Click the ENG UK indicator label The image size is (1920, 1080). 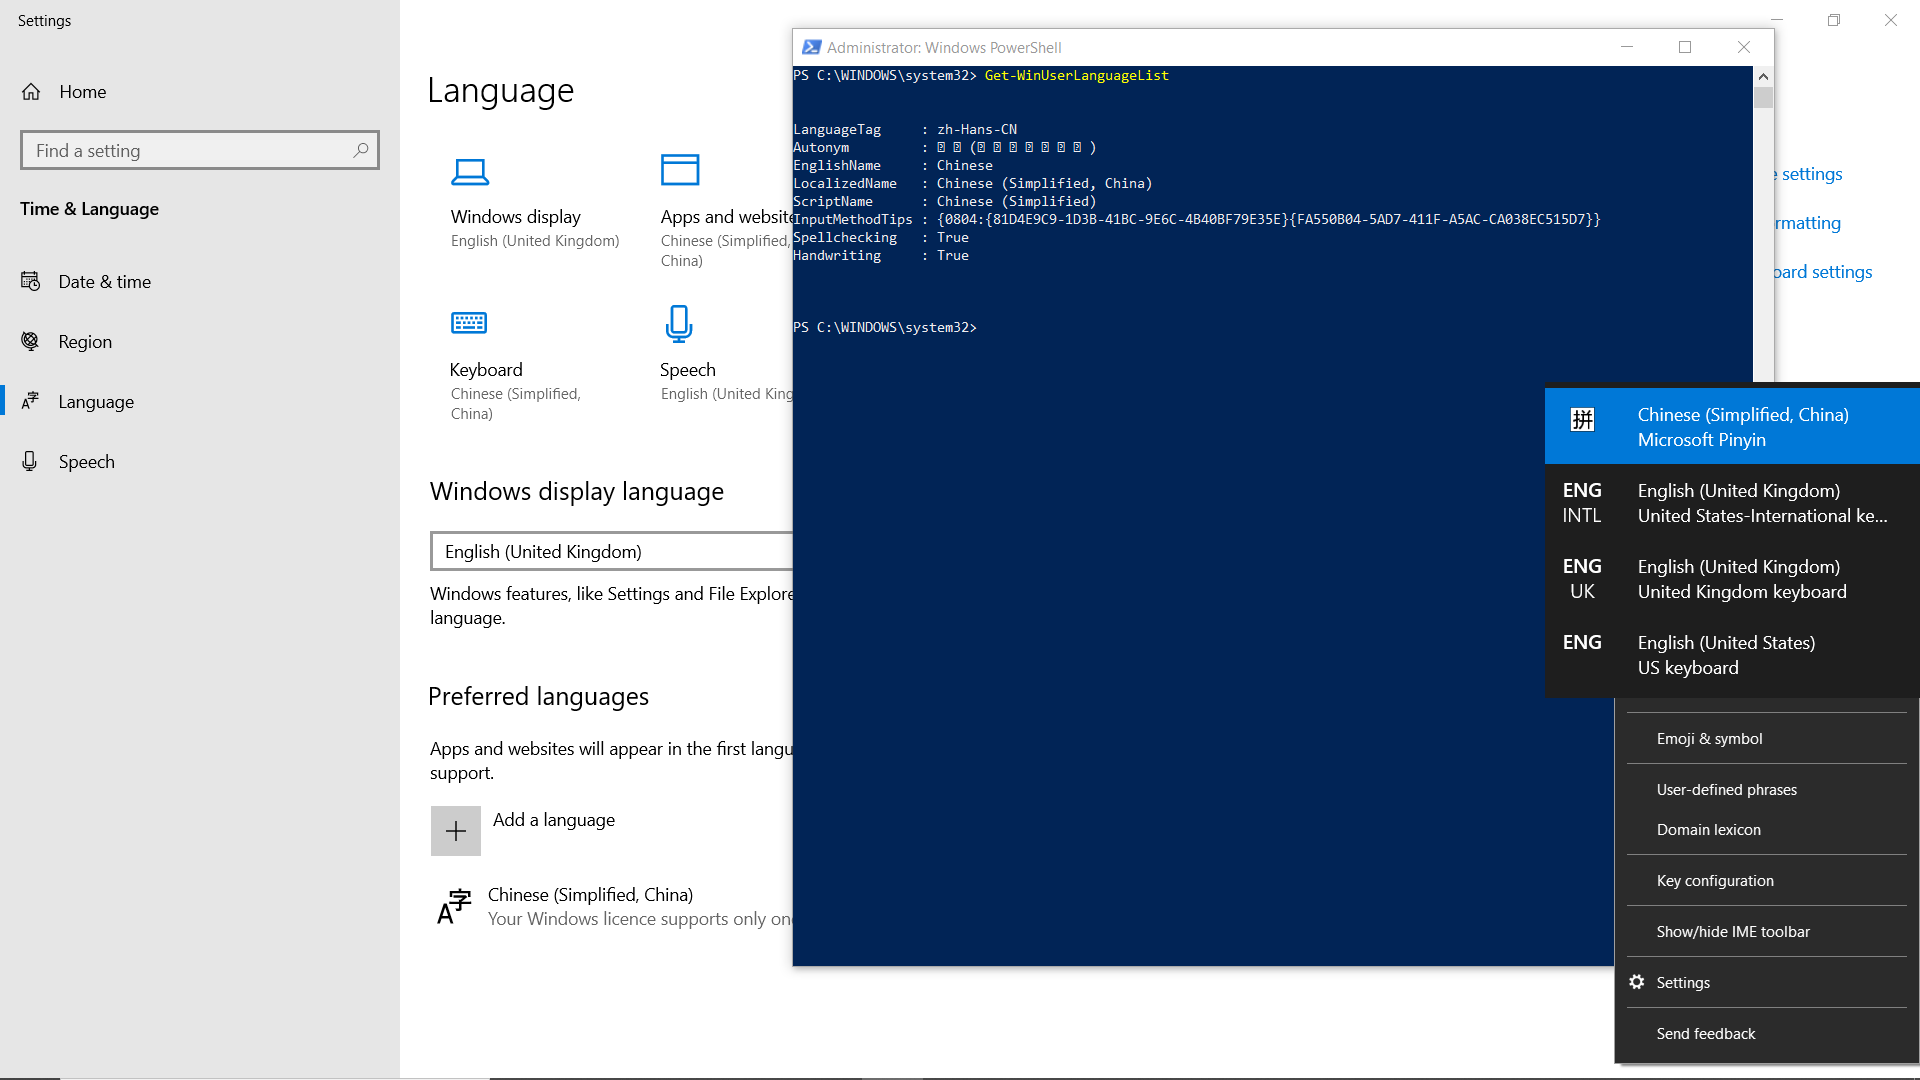pos(1582,579)
